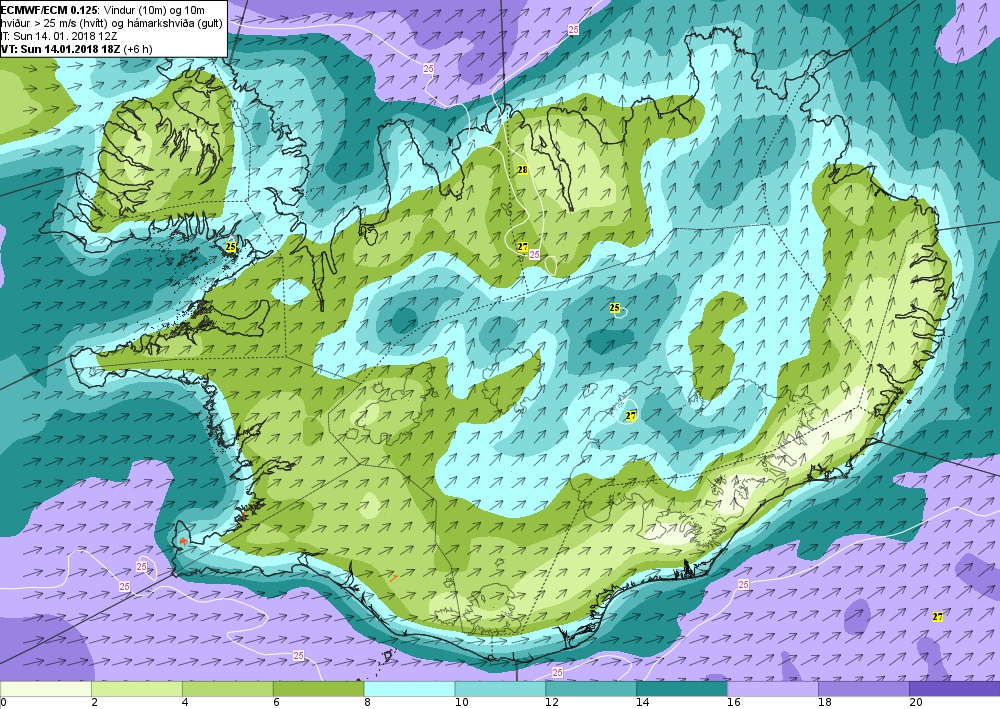
Task: Click the white 25 contour label beside the yellow 27
Action: (x=534, y=254)
